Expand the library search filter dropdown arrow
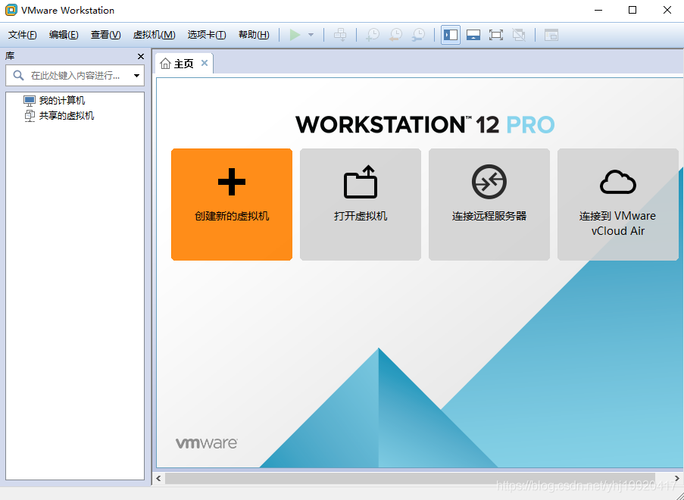This screenshot has height=500, width=684. [x=137, y=75]
